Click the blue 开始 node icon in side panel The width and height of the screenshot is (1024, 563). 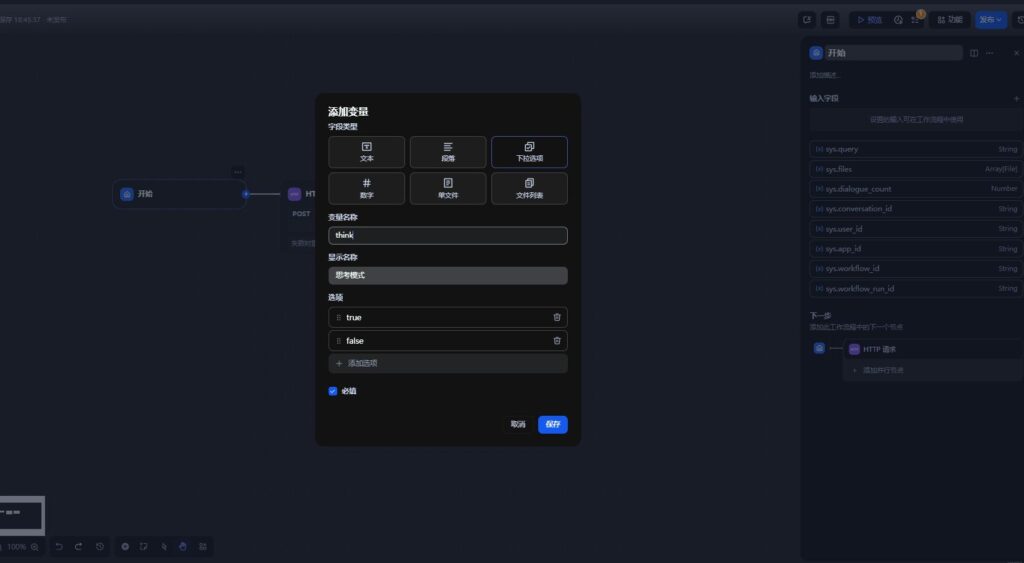click(816, 53)
